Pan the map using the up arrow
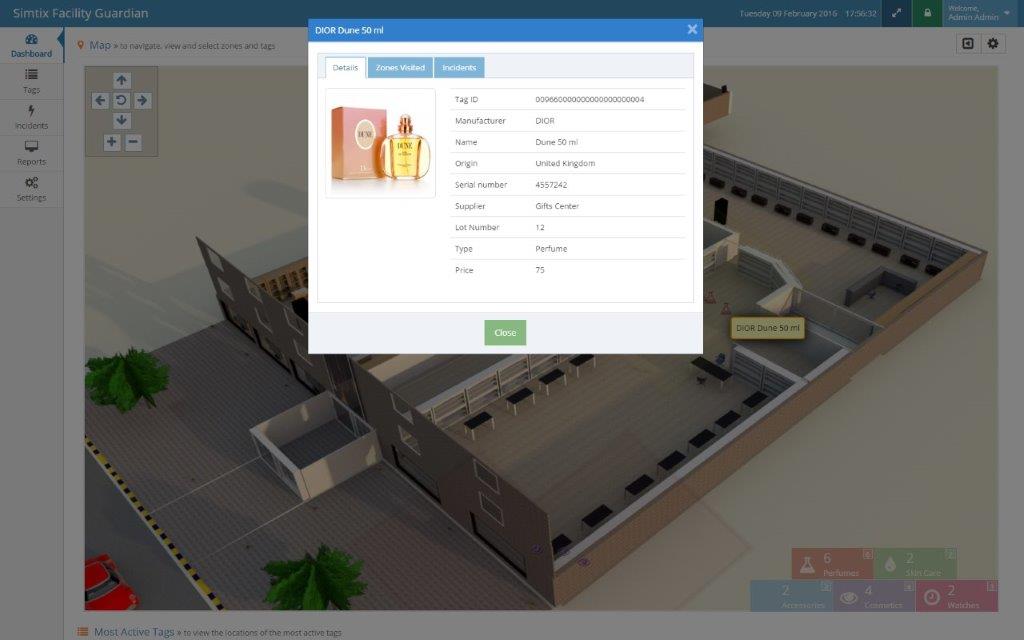This screenshot has width=1024, height=640. click(x=121, y=79)
